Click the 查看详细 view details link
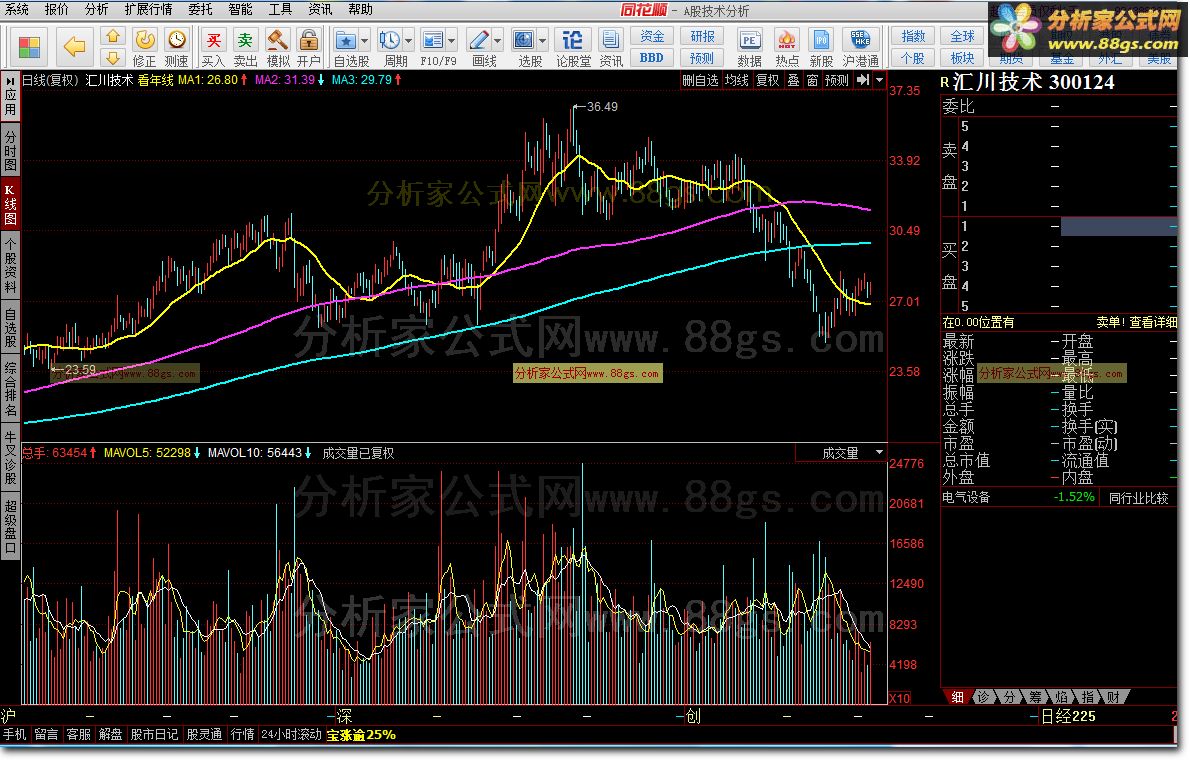 point(1153,322)
